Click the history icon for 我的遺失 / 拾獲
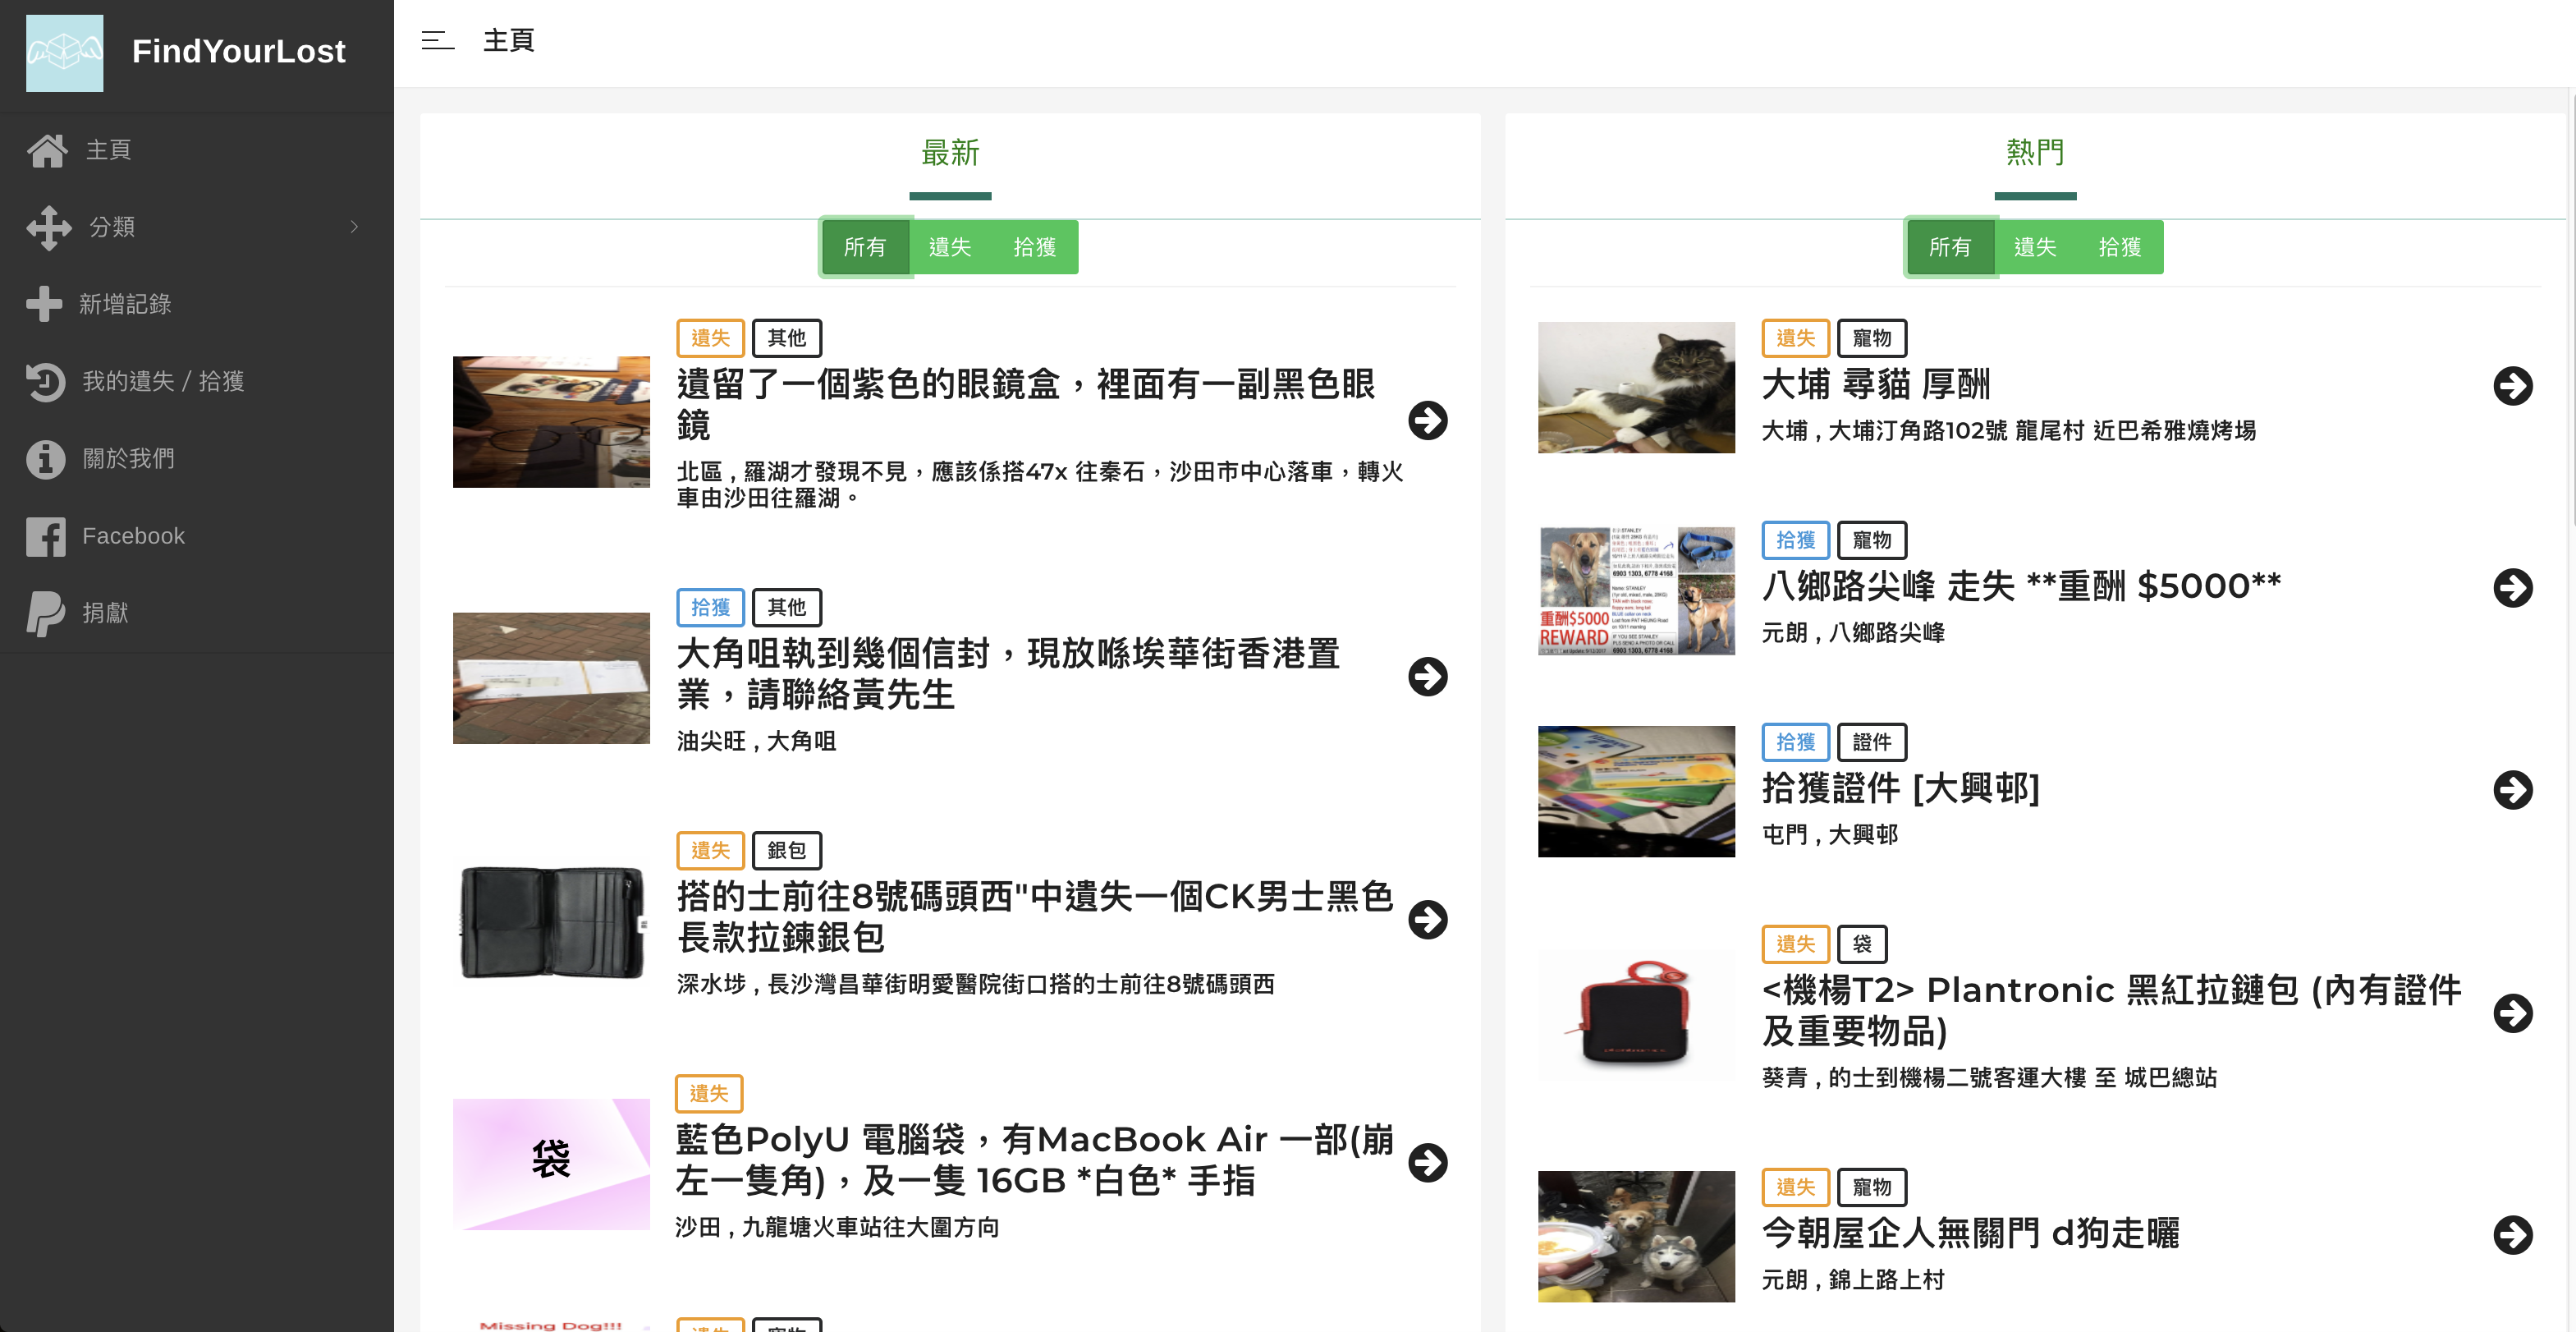Screen dimensions: 2576x1332 coord(45,381)
